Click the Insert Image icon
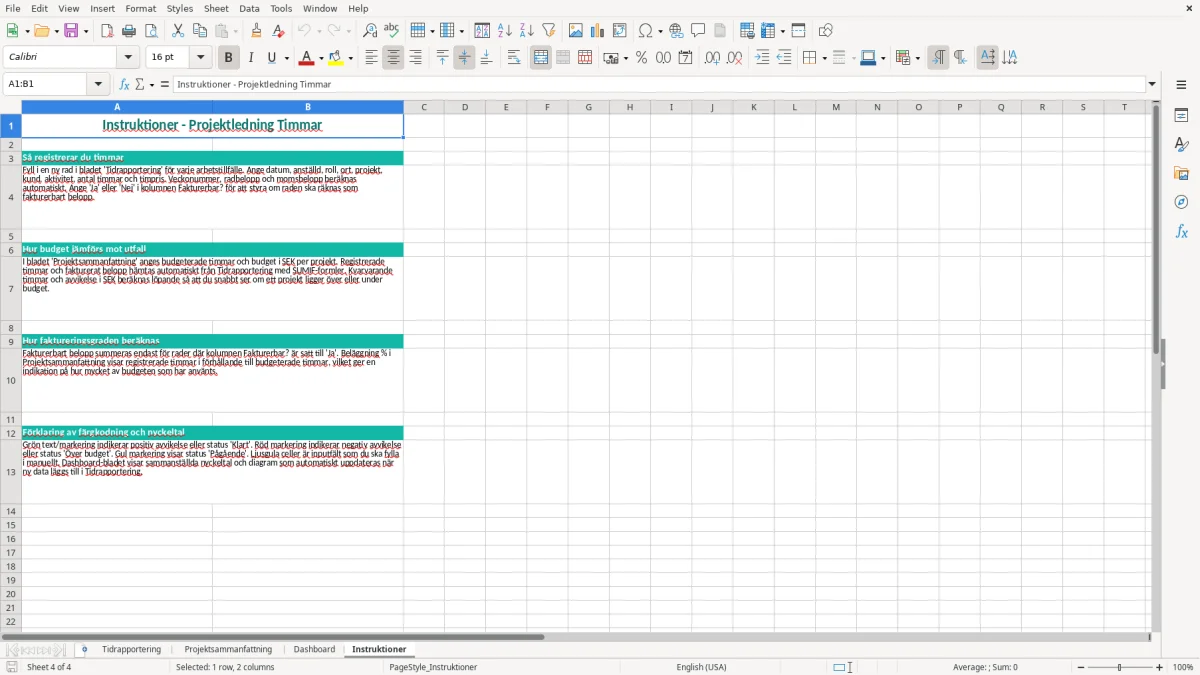The width and height of the screenshot is (1200, 675). [x=576, y=31]
